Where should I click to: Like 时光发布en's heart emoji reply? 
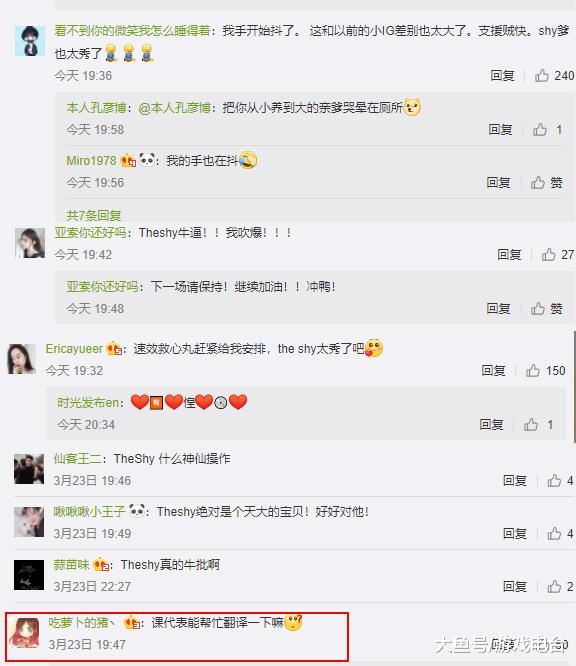tap(531, 424)
